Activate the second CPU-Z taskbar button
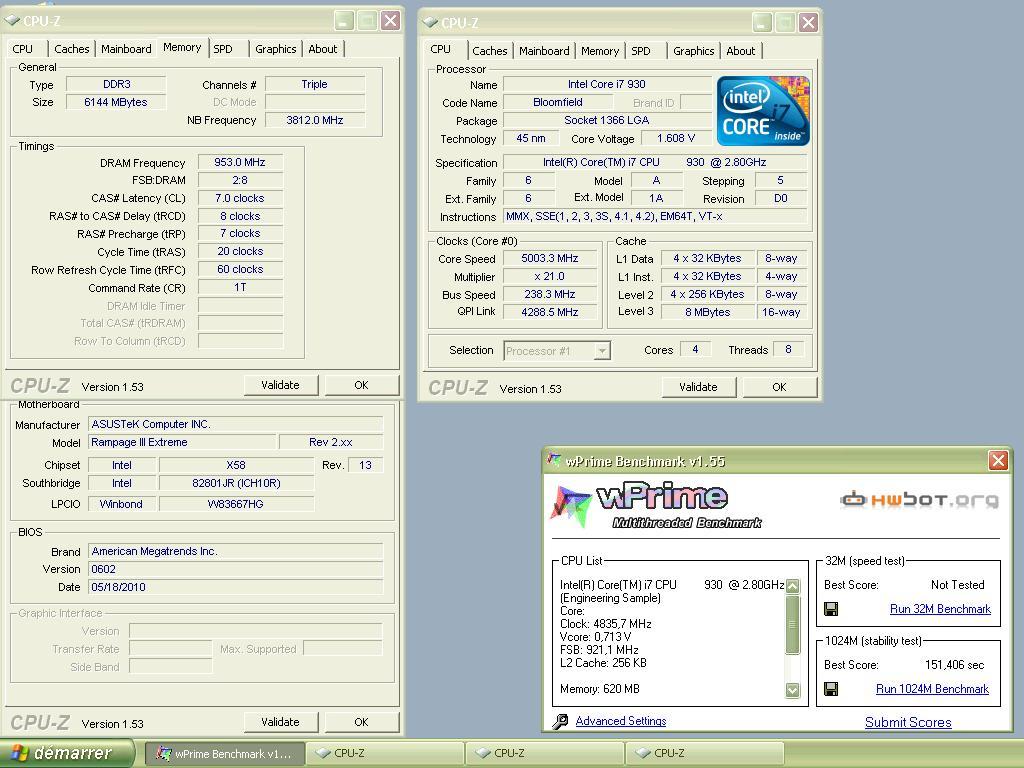 click(545, 754)
